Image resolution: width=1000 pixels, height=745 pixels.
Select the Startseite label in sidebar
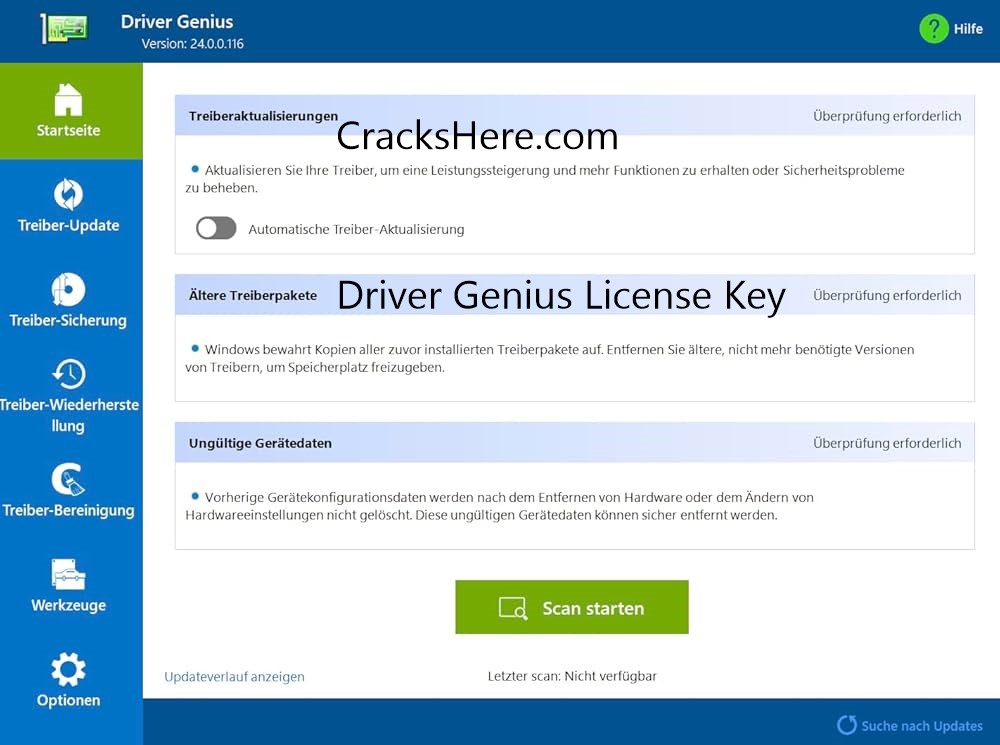coord(68,130)
